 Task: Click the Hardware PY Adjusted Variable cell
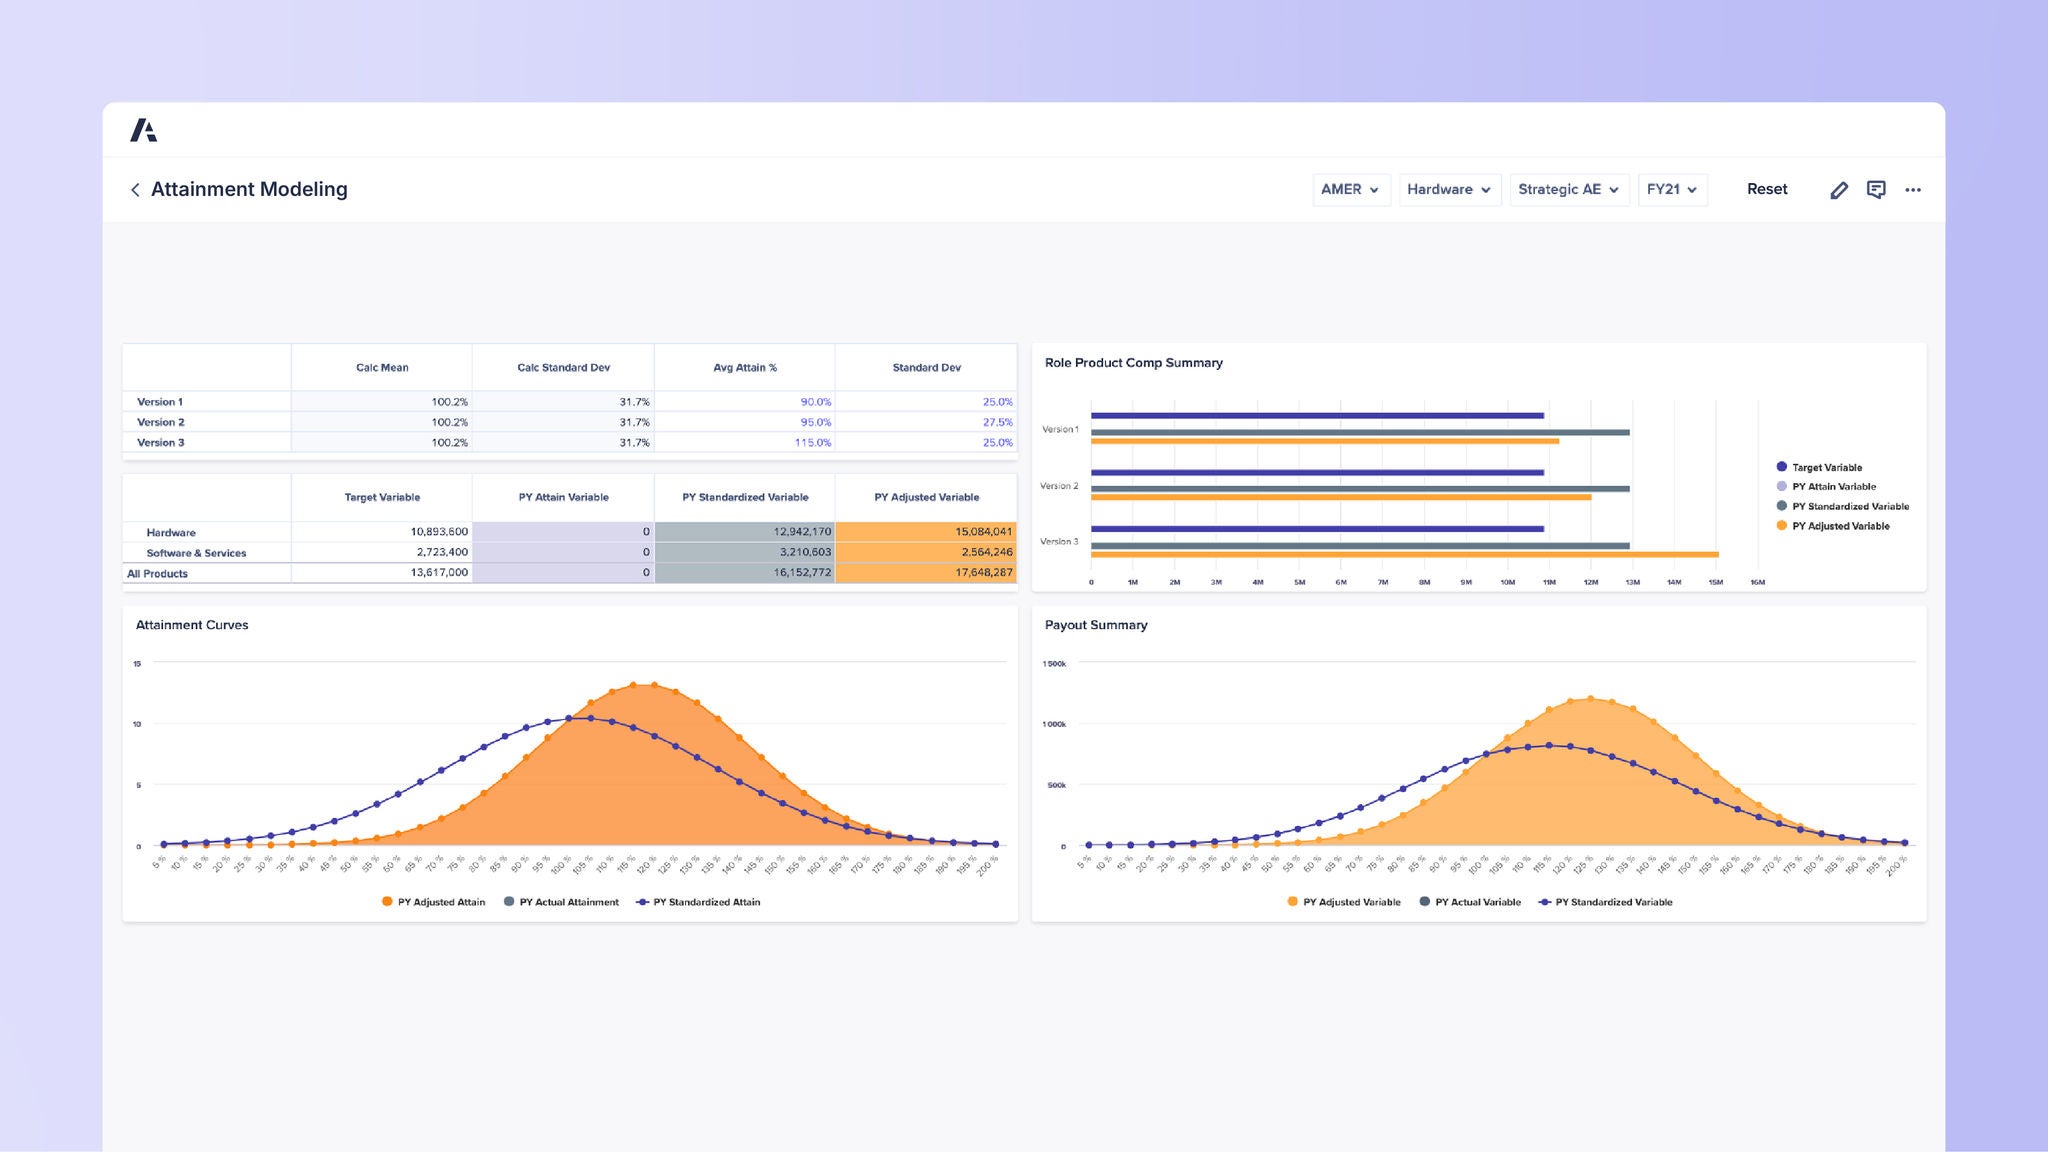click(925, 532)
